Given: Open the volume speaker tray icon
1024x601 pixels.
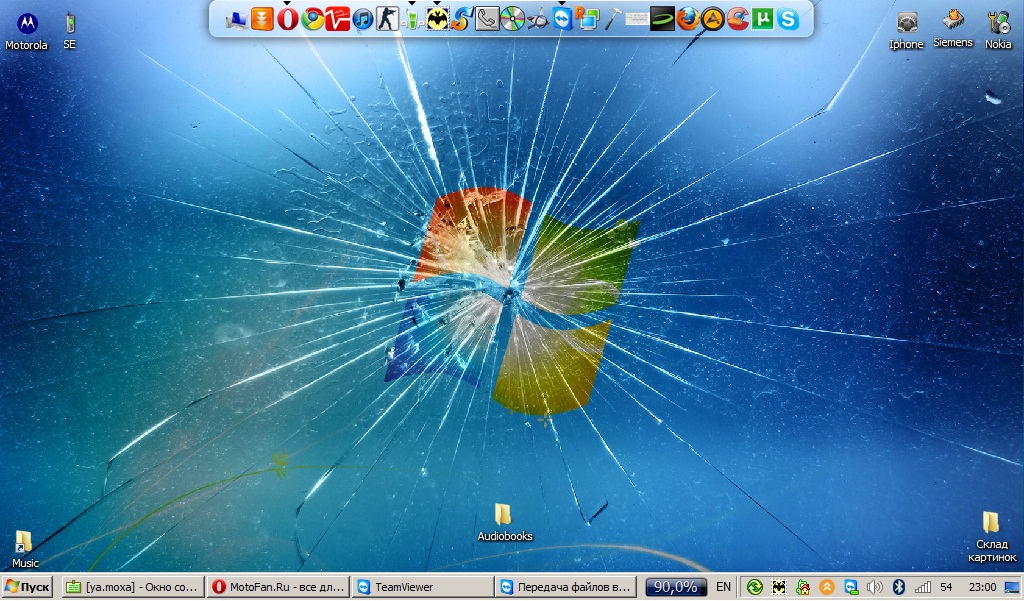Looking at the screenshot, I should click(875, 587).
